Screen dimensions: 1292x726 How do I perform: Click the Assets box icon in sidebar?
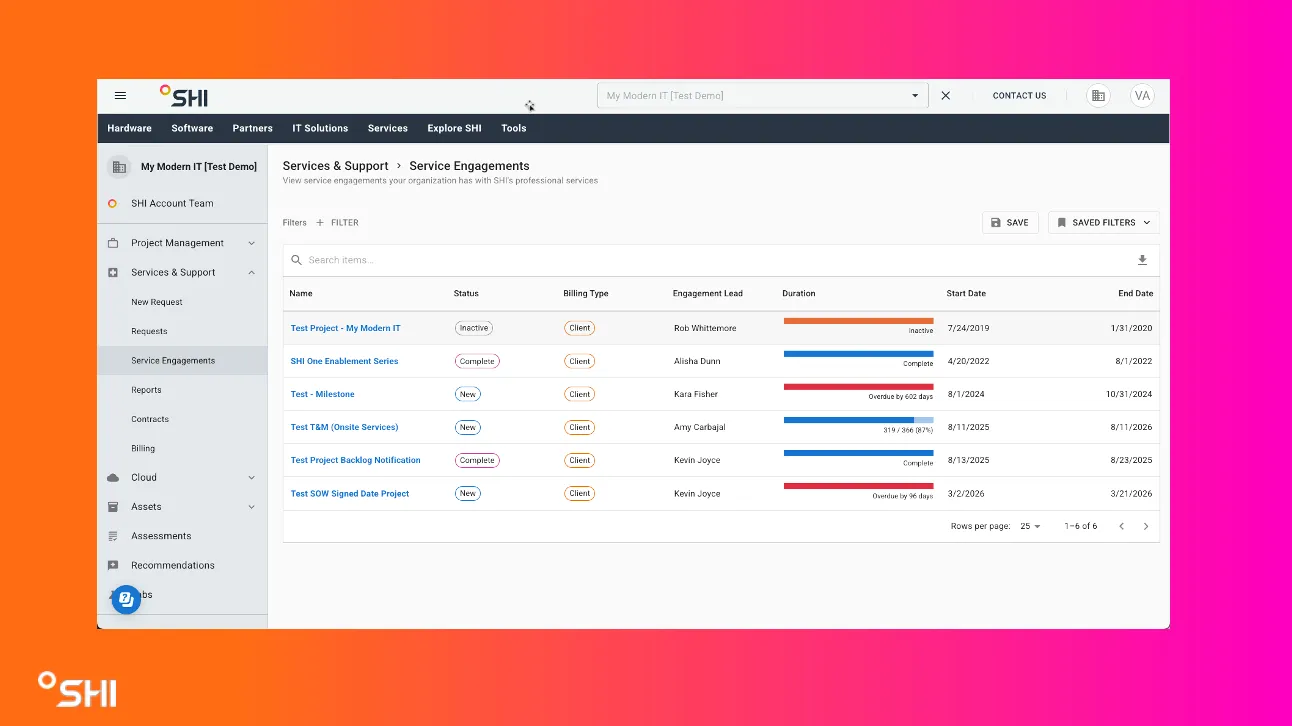coord(113,507)
